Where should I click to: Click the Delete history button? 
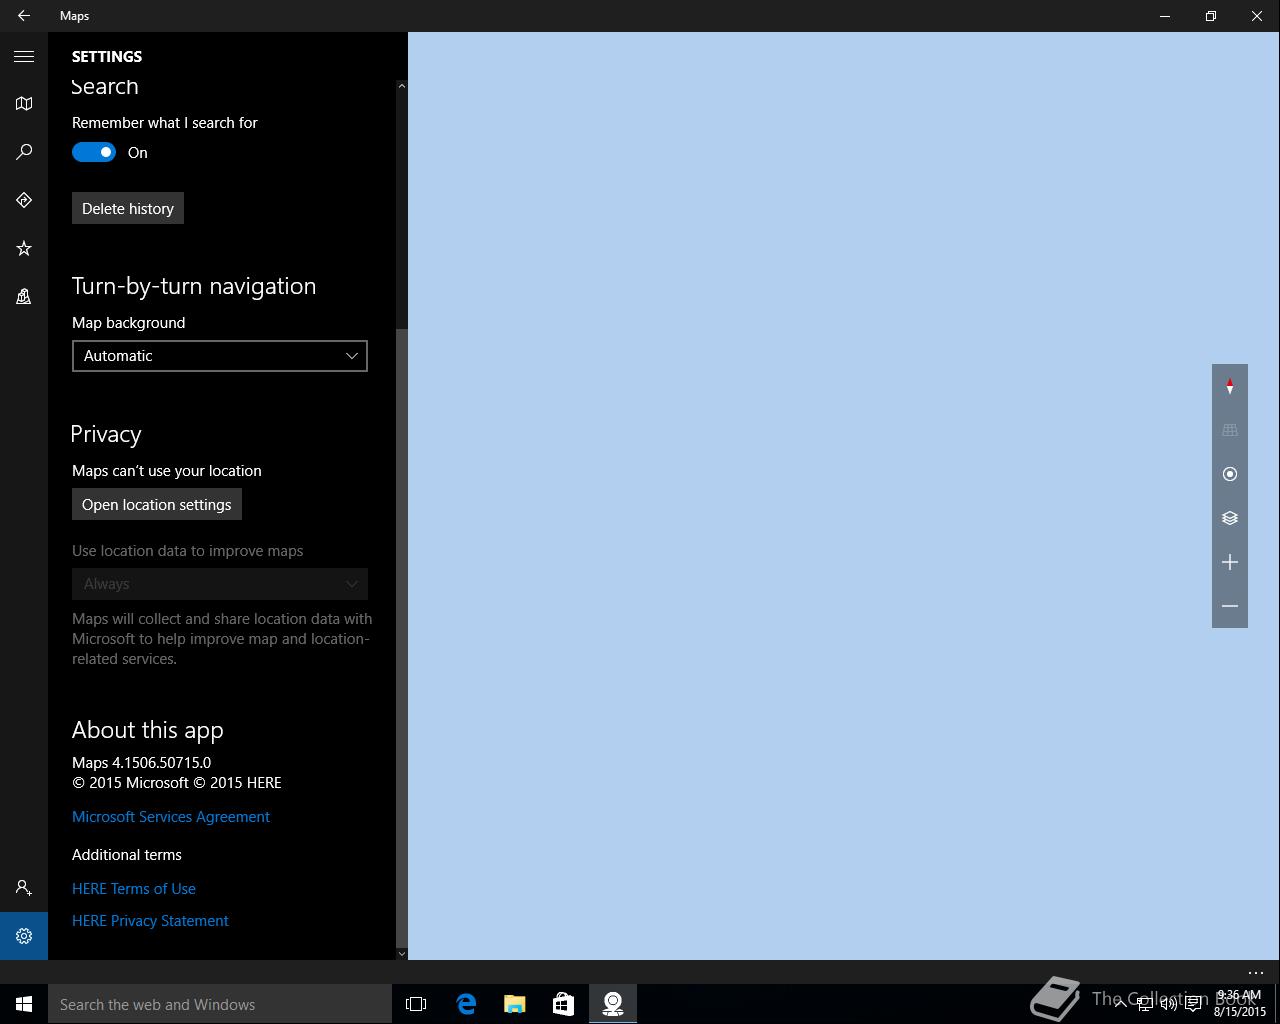(x=128, y=208)
